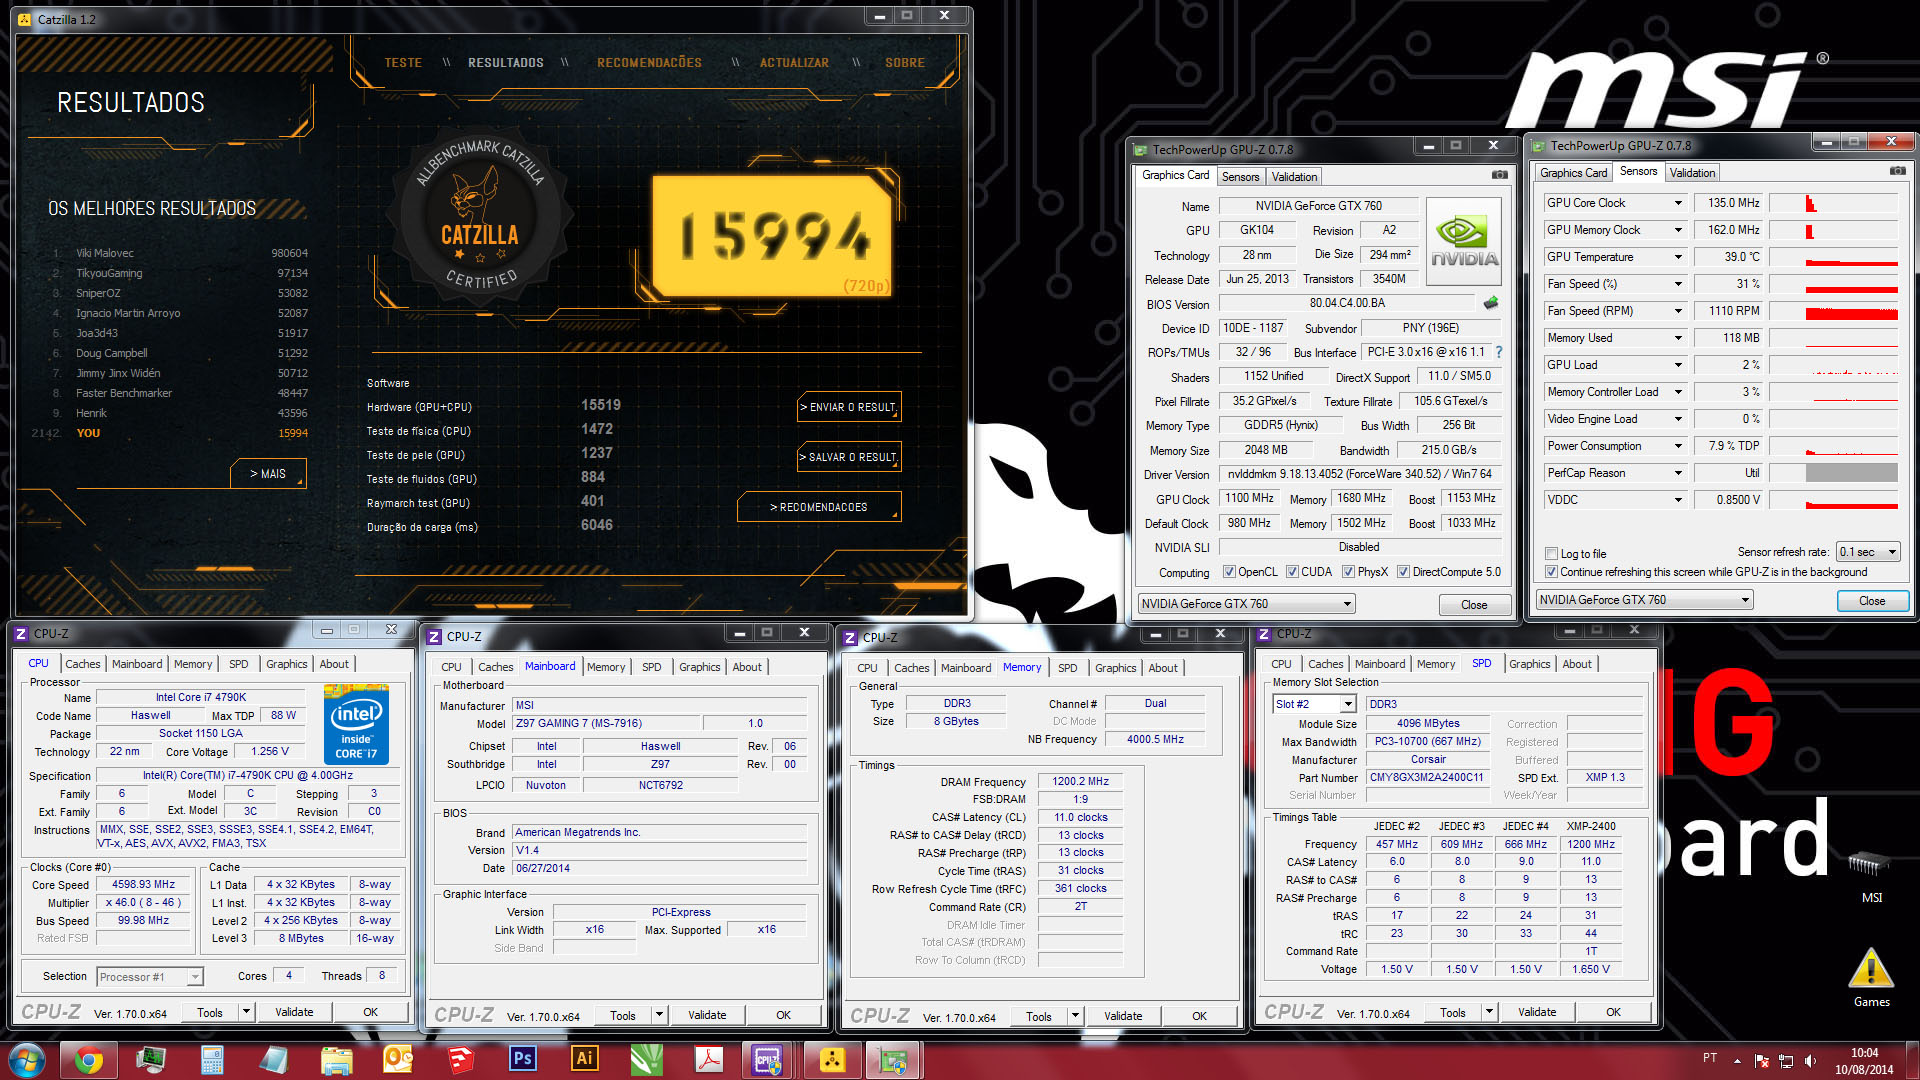Toggle the CUDA checkbox in GPU-Z

point(1292,572)
